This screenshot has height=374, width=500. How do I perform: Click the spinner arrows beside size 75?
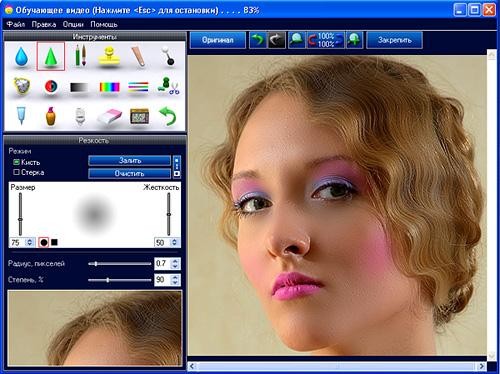pos(30,242)
